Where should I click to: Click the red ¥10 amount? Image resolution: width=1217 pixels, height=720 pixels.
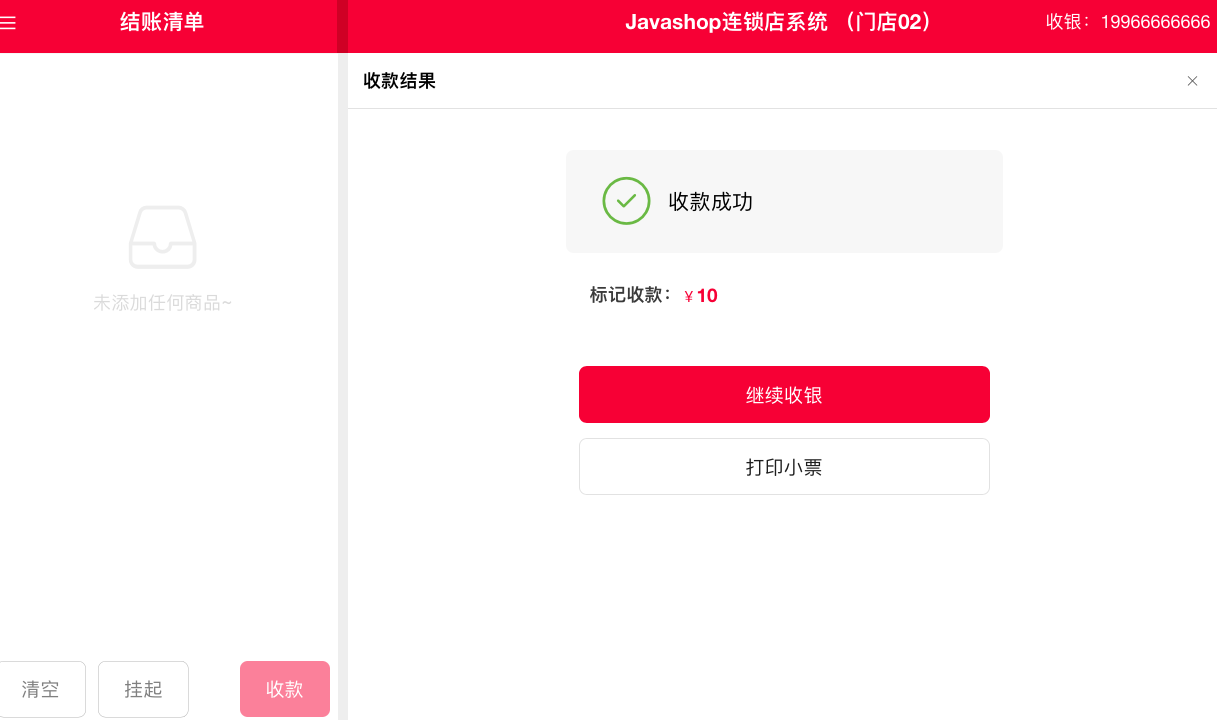click(701, 296)
